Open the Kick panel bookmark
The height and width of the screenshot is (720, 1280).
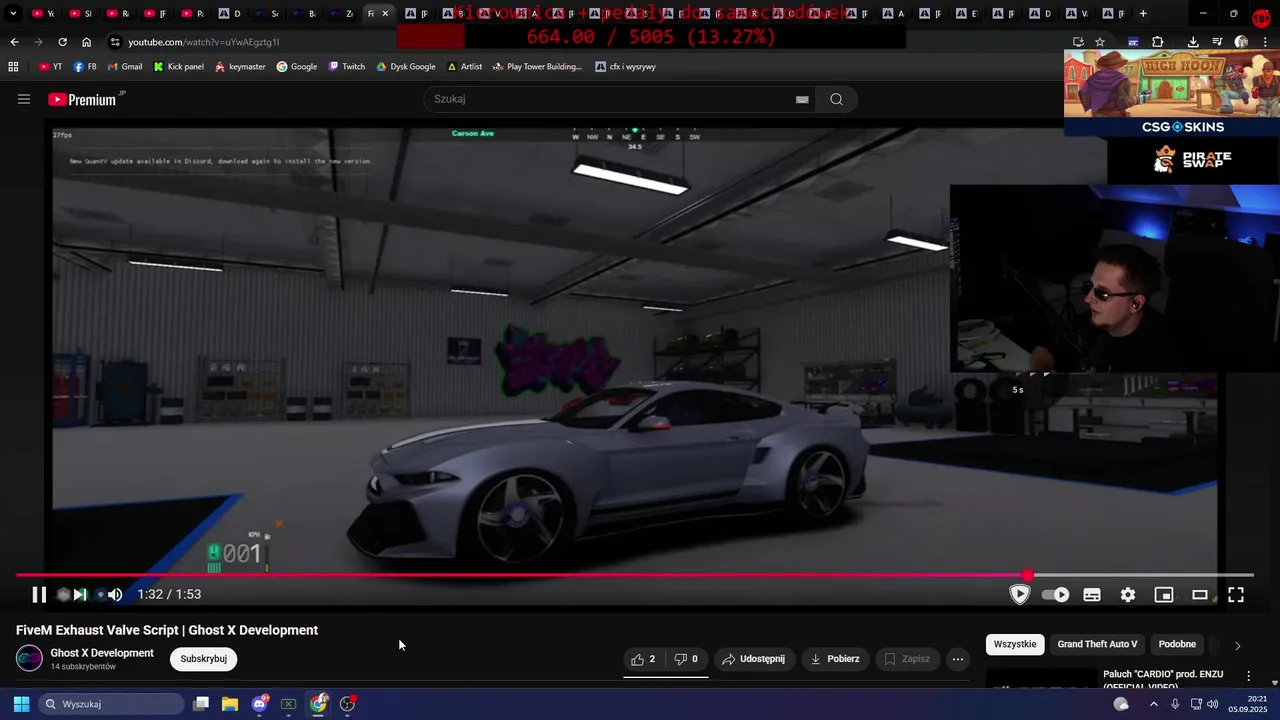tap(178, 67)
